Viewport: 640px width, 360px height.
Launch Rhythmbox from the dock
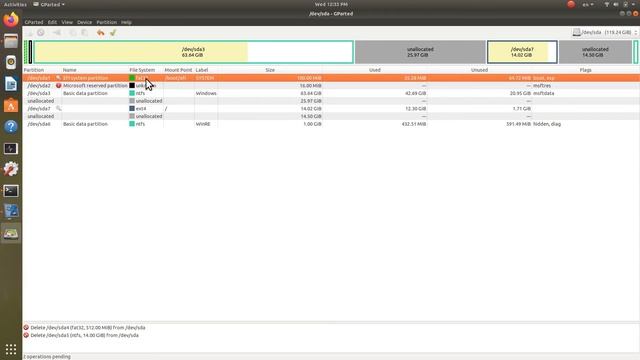point(11,62)
